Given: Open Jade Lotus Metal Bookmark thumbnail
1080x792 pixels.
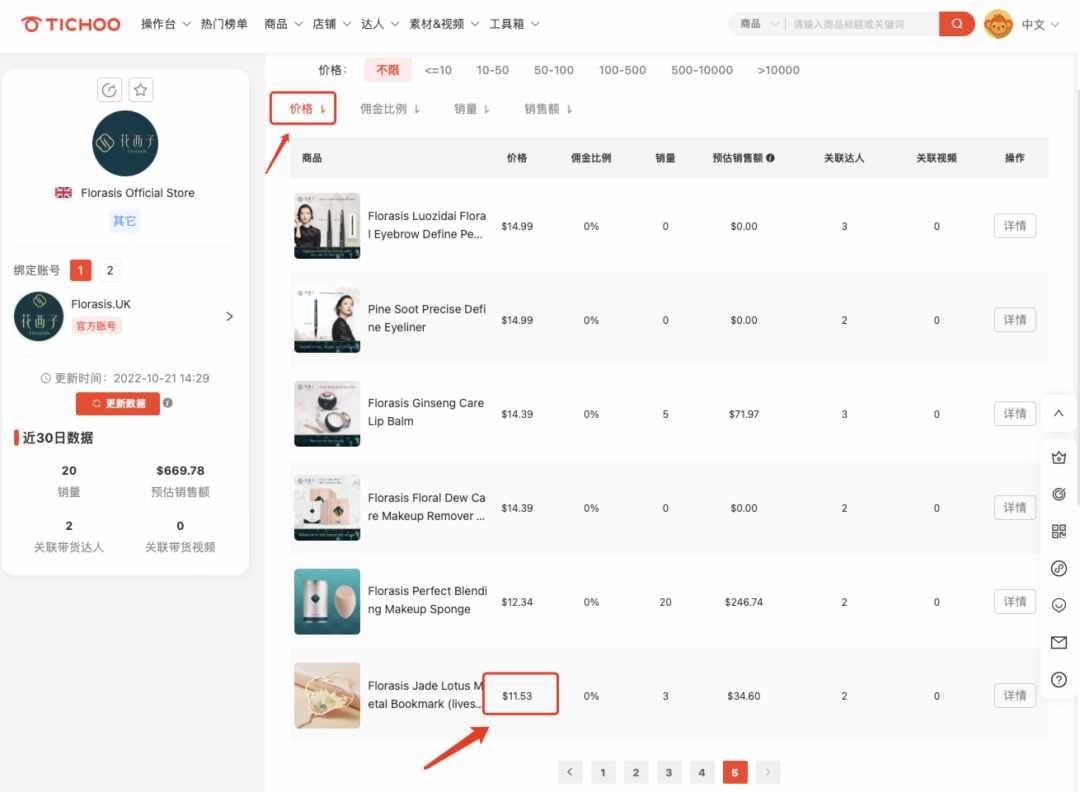Looking at the screenshot, I should tap(327, 696).
